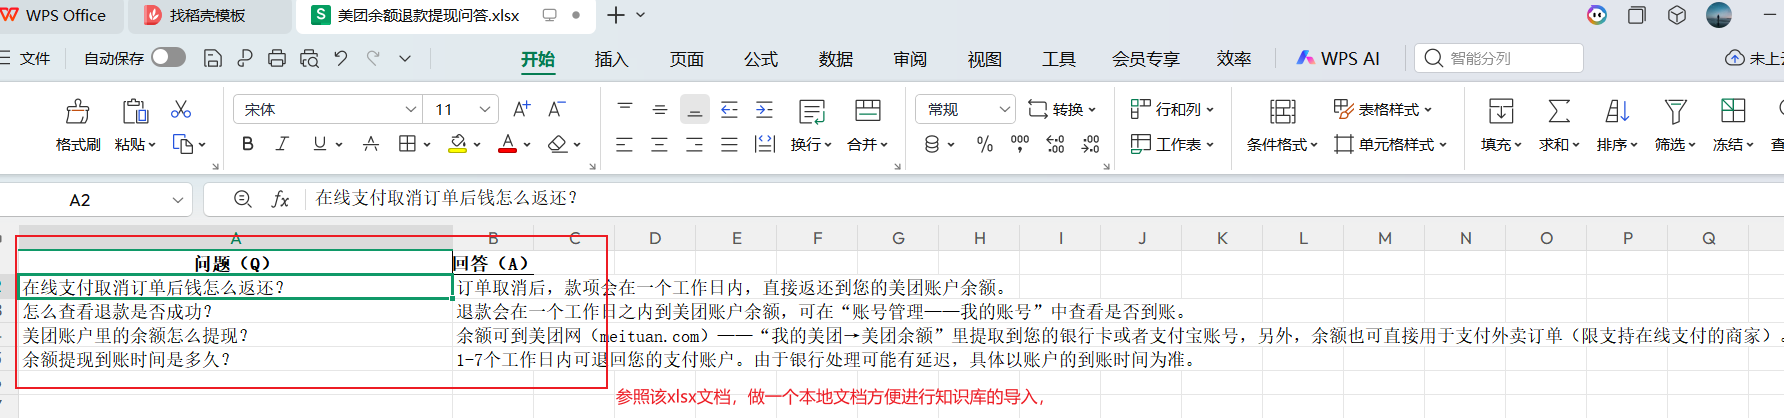Expand the Rows and Columns (行和列) menu
Screen dimensions: 1784x418
tap(1172, 109)
